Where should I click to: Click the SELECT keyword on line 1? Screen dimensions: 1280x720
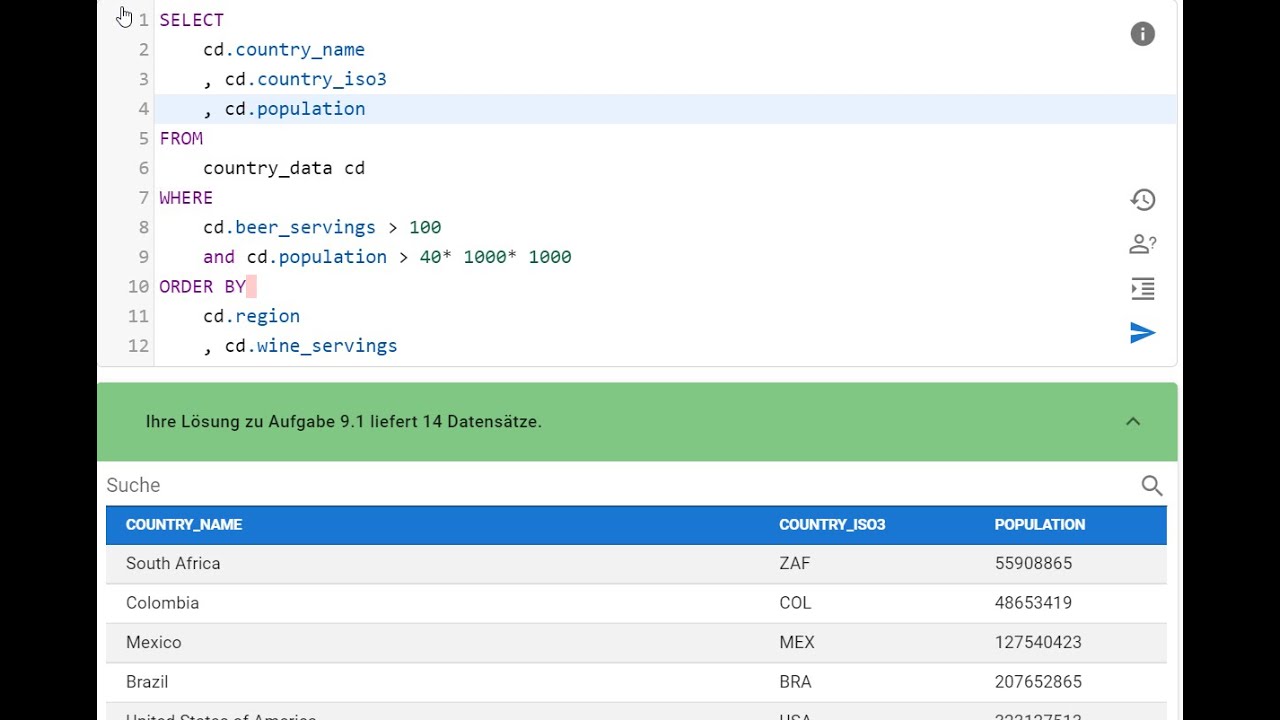tap(191, 20)
